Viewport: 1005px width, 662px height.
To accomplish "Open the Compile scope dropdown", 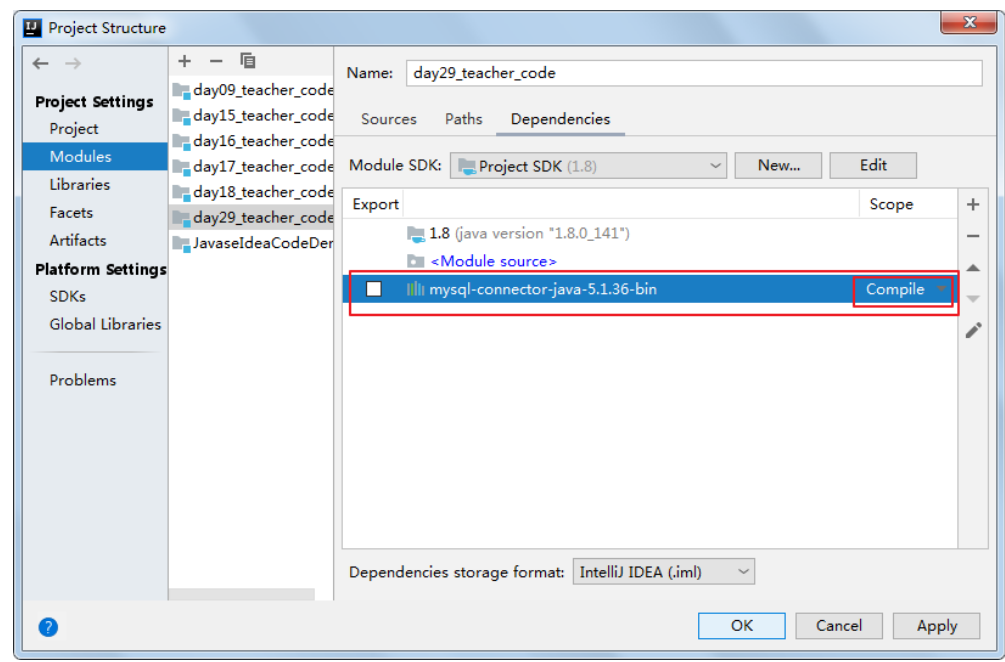I will coord(906,289).
